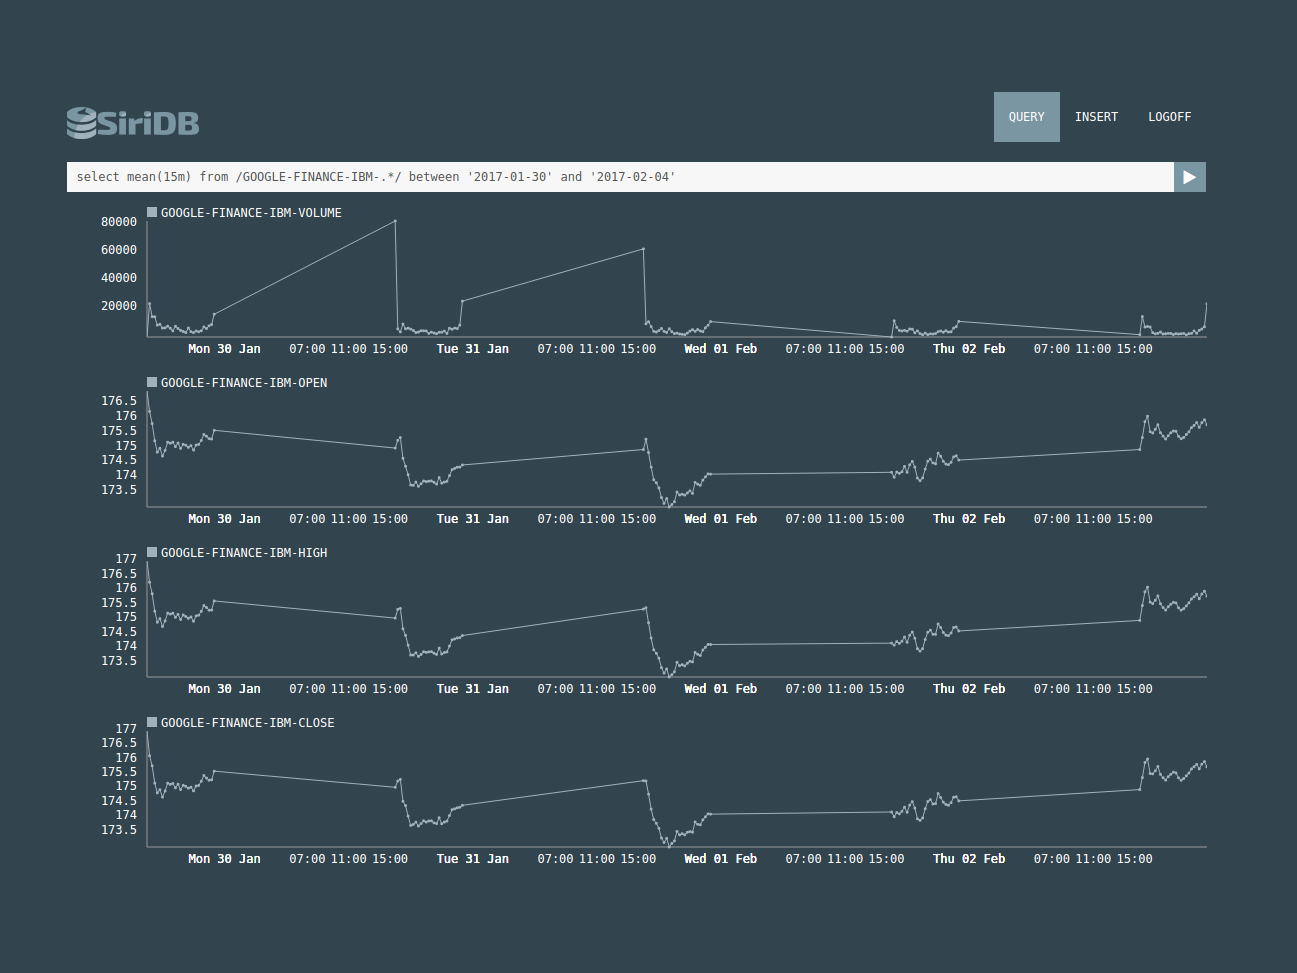Click the SiriDB logo
Image resolution: width=1297 pixels, height=973 pixels.
pos(133,122)
